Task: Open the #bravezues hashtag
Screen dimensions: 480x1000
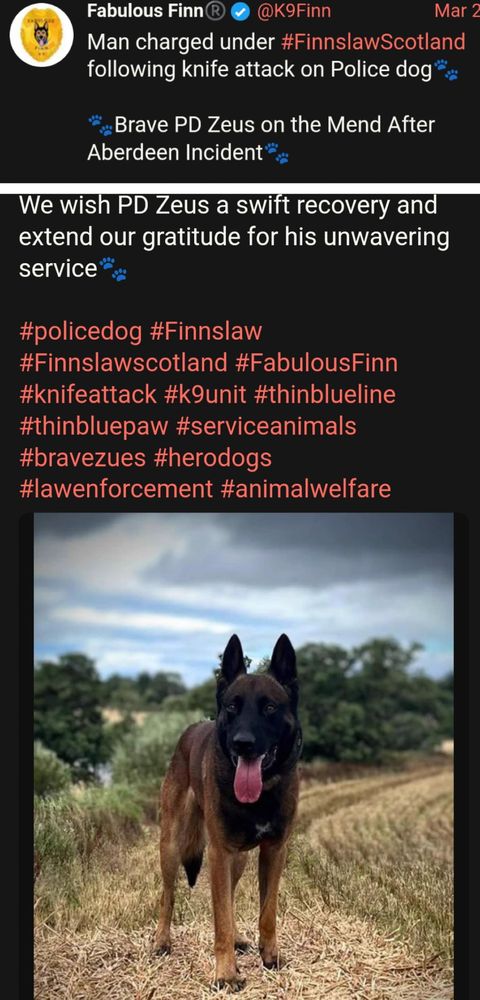Action: pos(84,458)
